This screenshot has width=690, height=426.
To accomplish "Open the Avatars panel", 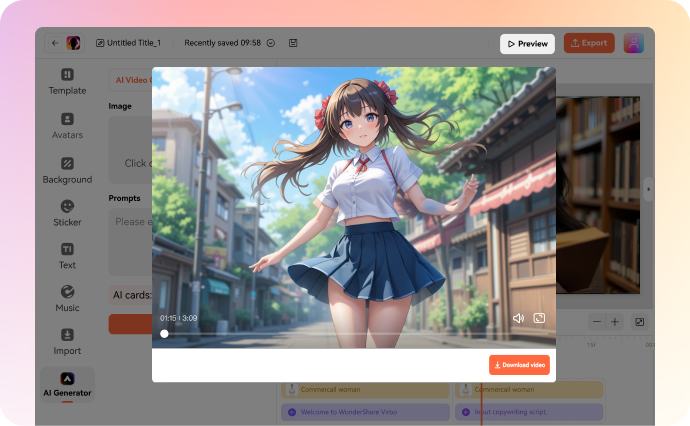I will (67, 126).
